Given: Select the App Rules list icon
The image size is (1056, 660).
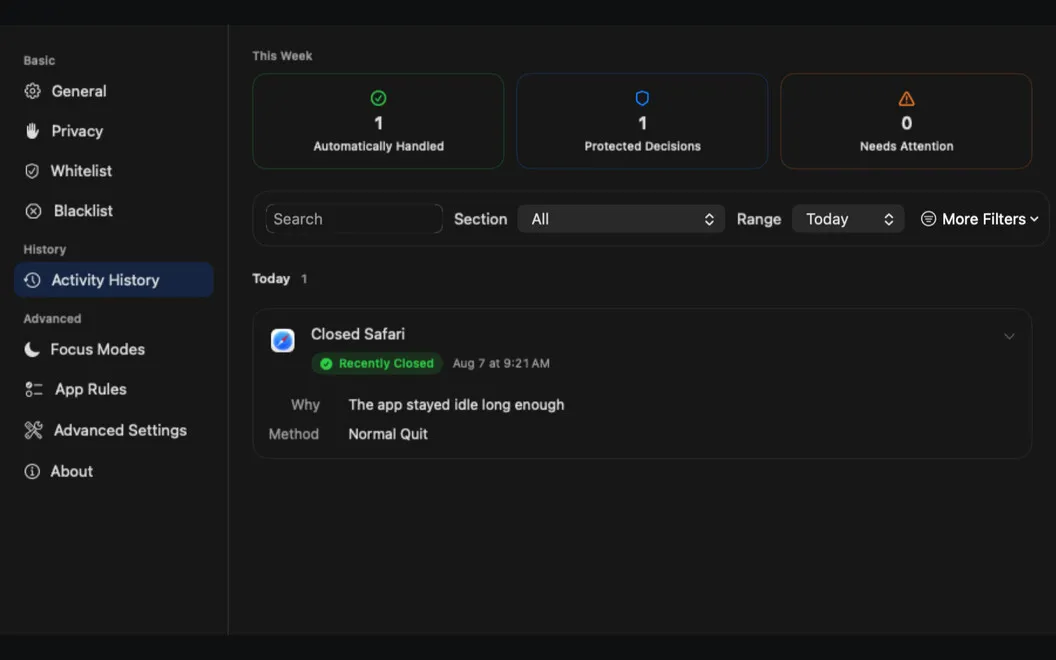Looking at the screenshot, I should tap(34, 389).
